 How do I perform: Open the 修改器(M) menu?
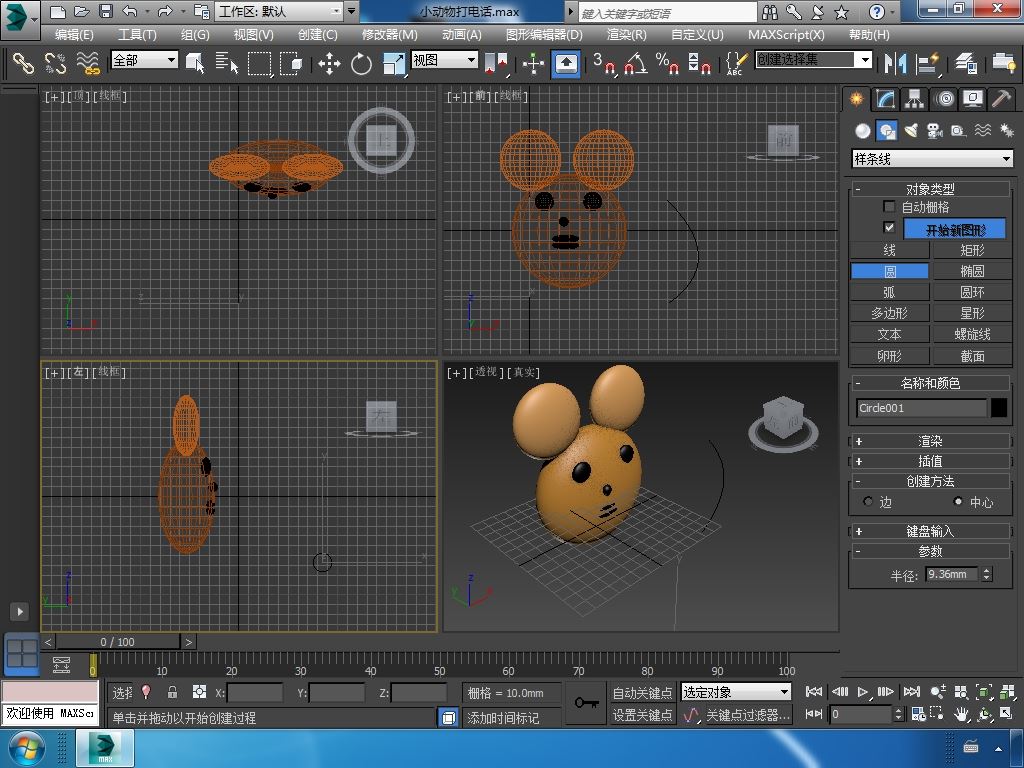coord(389,34)
